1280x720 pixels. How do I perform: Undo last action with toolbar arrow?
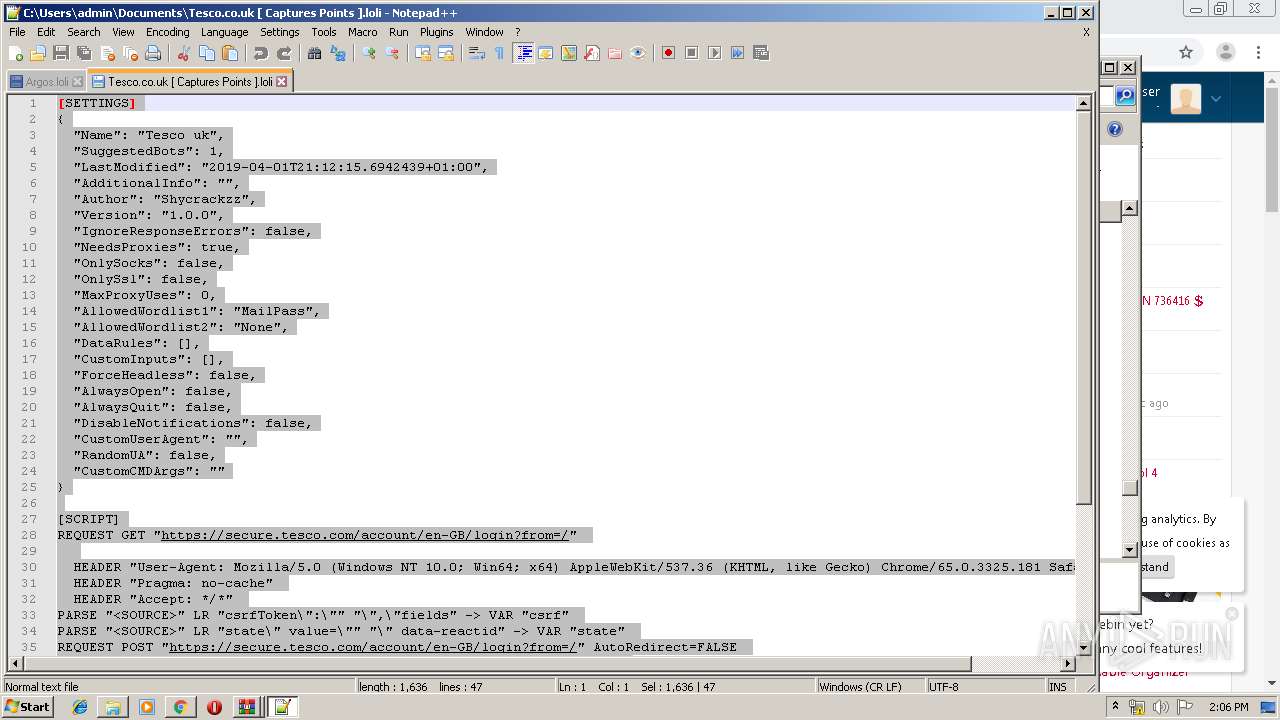point(260,53)
